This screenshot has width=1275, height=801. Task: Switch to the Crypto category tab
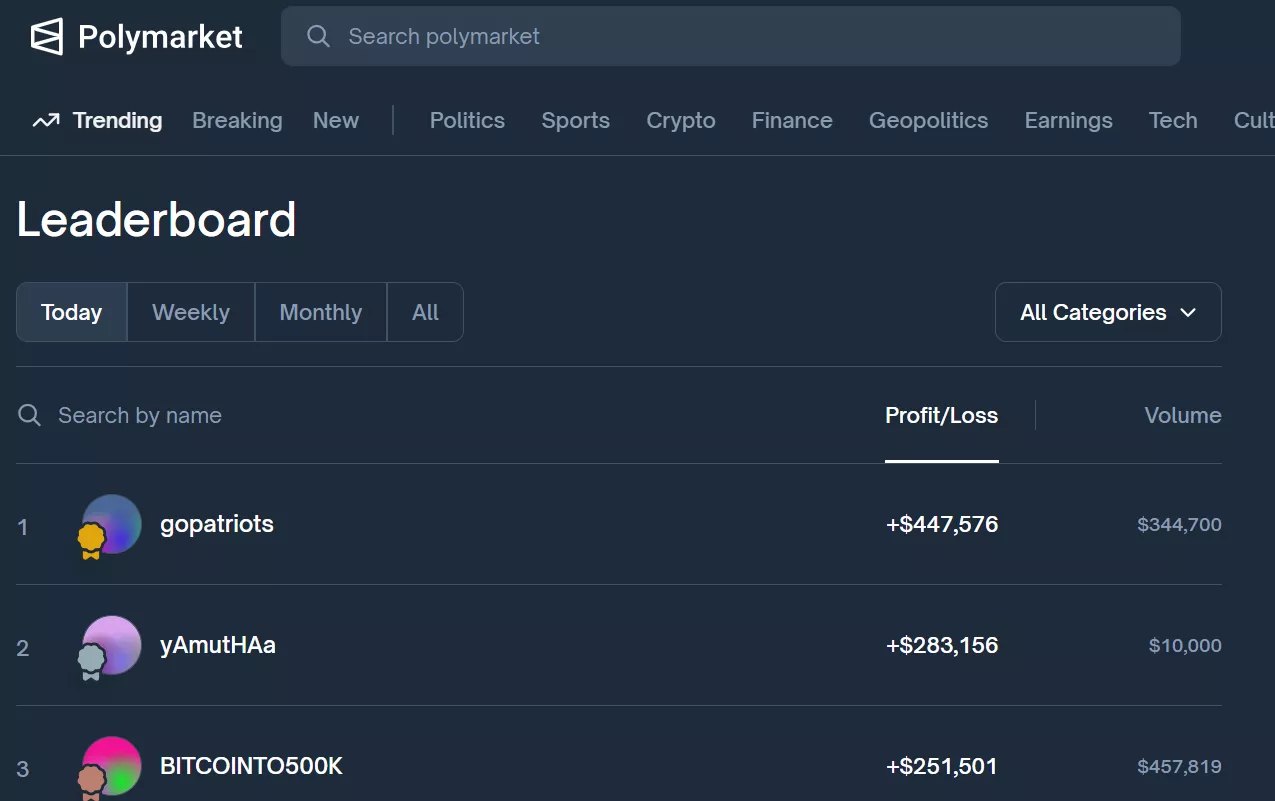(680, 120)
